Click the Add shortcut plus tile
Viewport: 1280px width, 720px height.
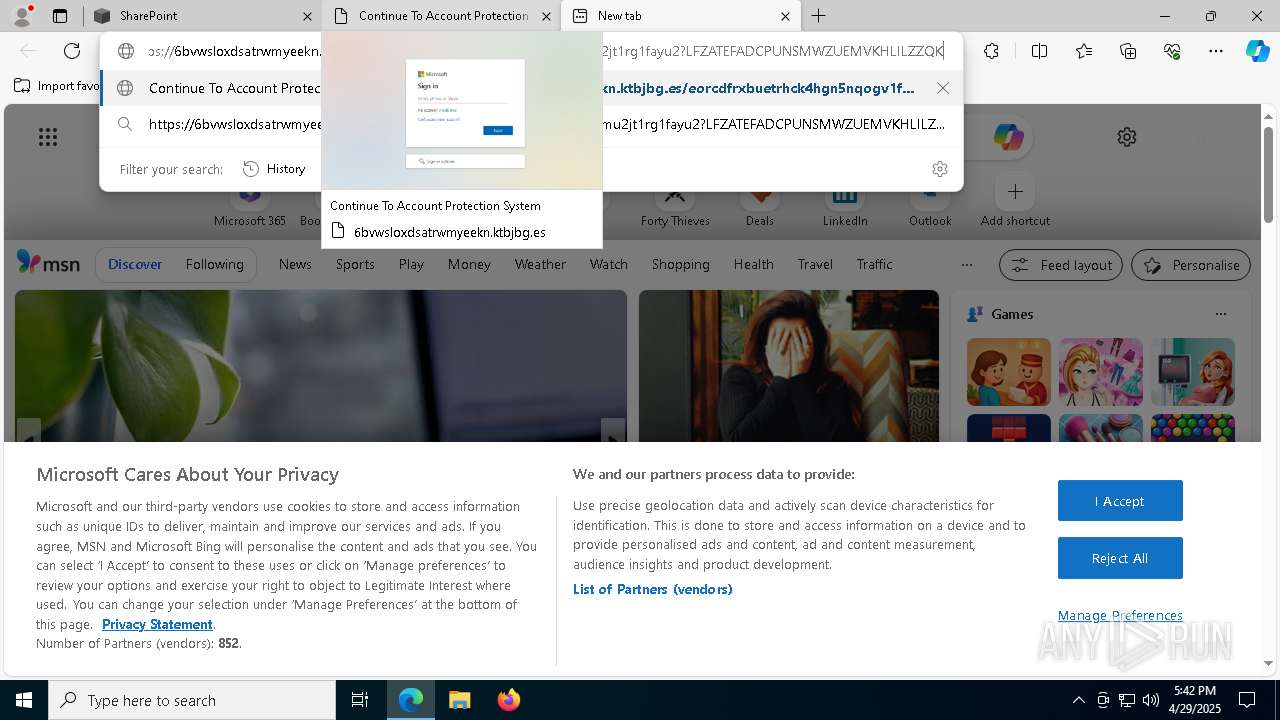[x=1015, y=191]
